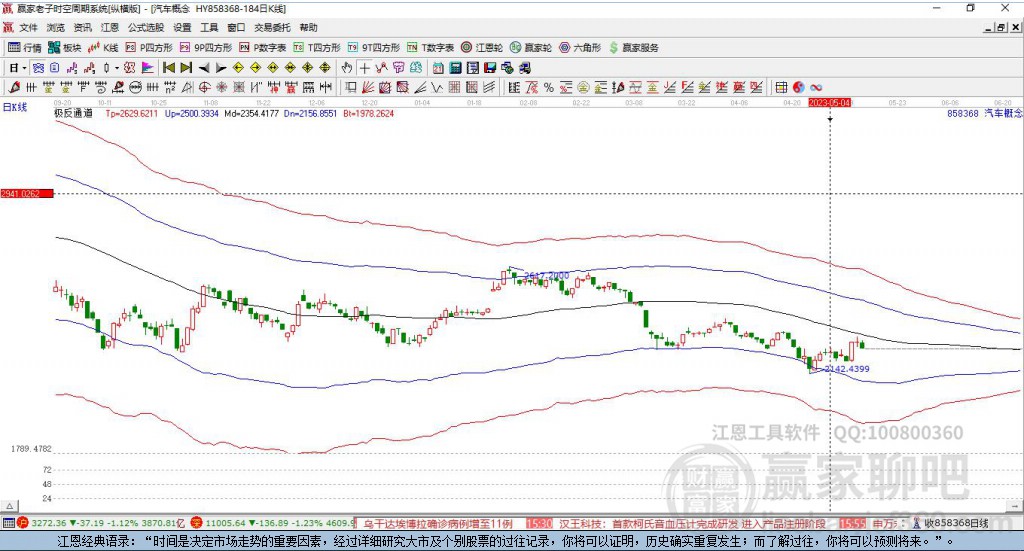
Task: Open the calculator icon
Action: [x=456, y=68]
